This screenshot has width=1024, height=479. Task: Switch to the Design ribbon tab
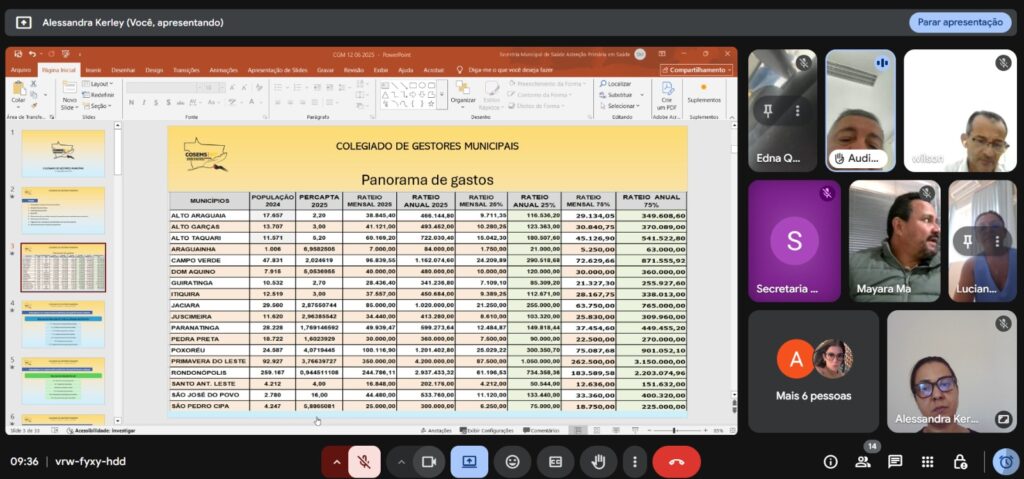pyautogui.click(x=154, y=70)
